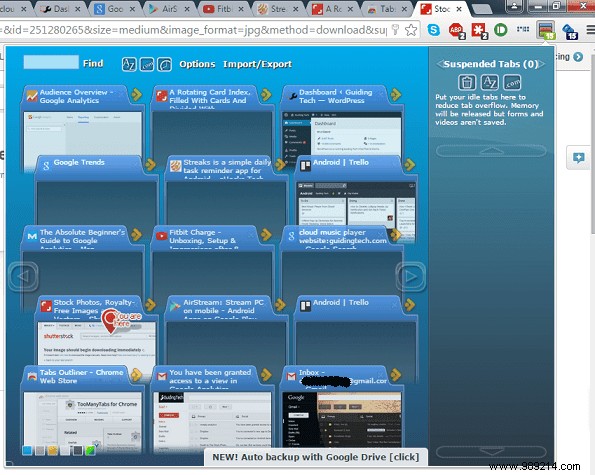Click the new tab button in tab strip
The image size is (595, 475).
(x=482, y=9)
